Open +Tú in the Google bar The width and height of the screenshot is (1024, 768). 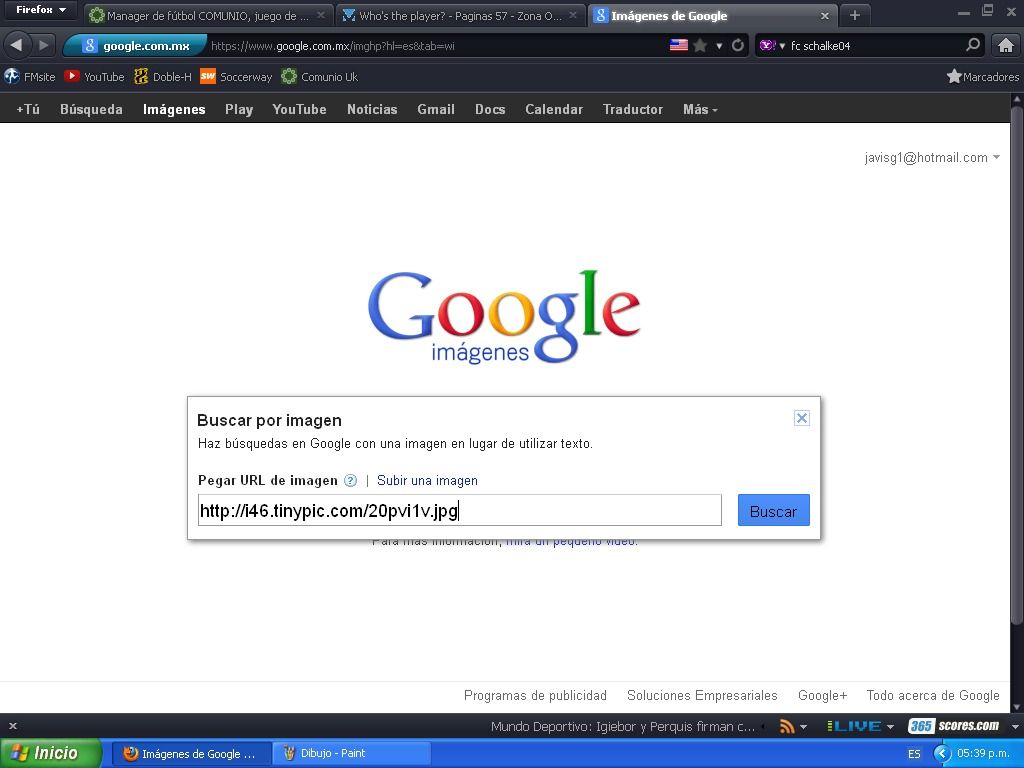click(x=28, y=110)
